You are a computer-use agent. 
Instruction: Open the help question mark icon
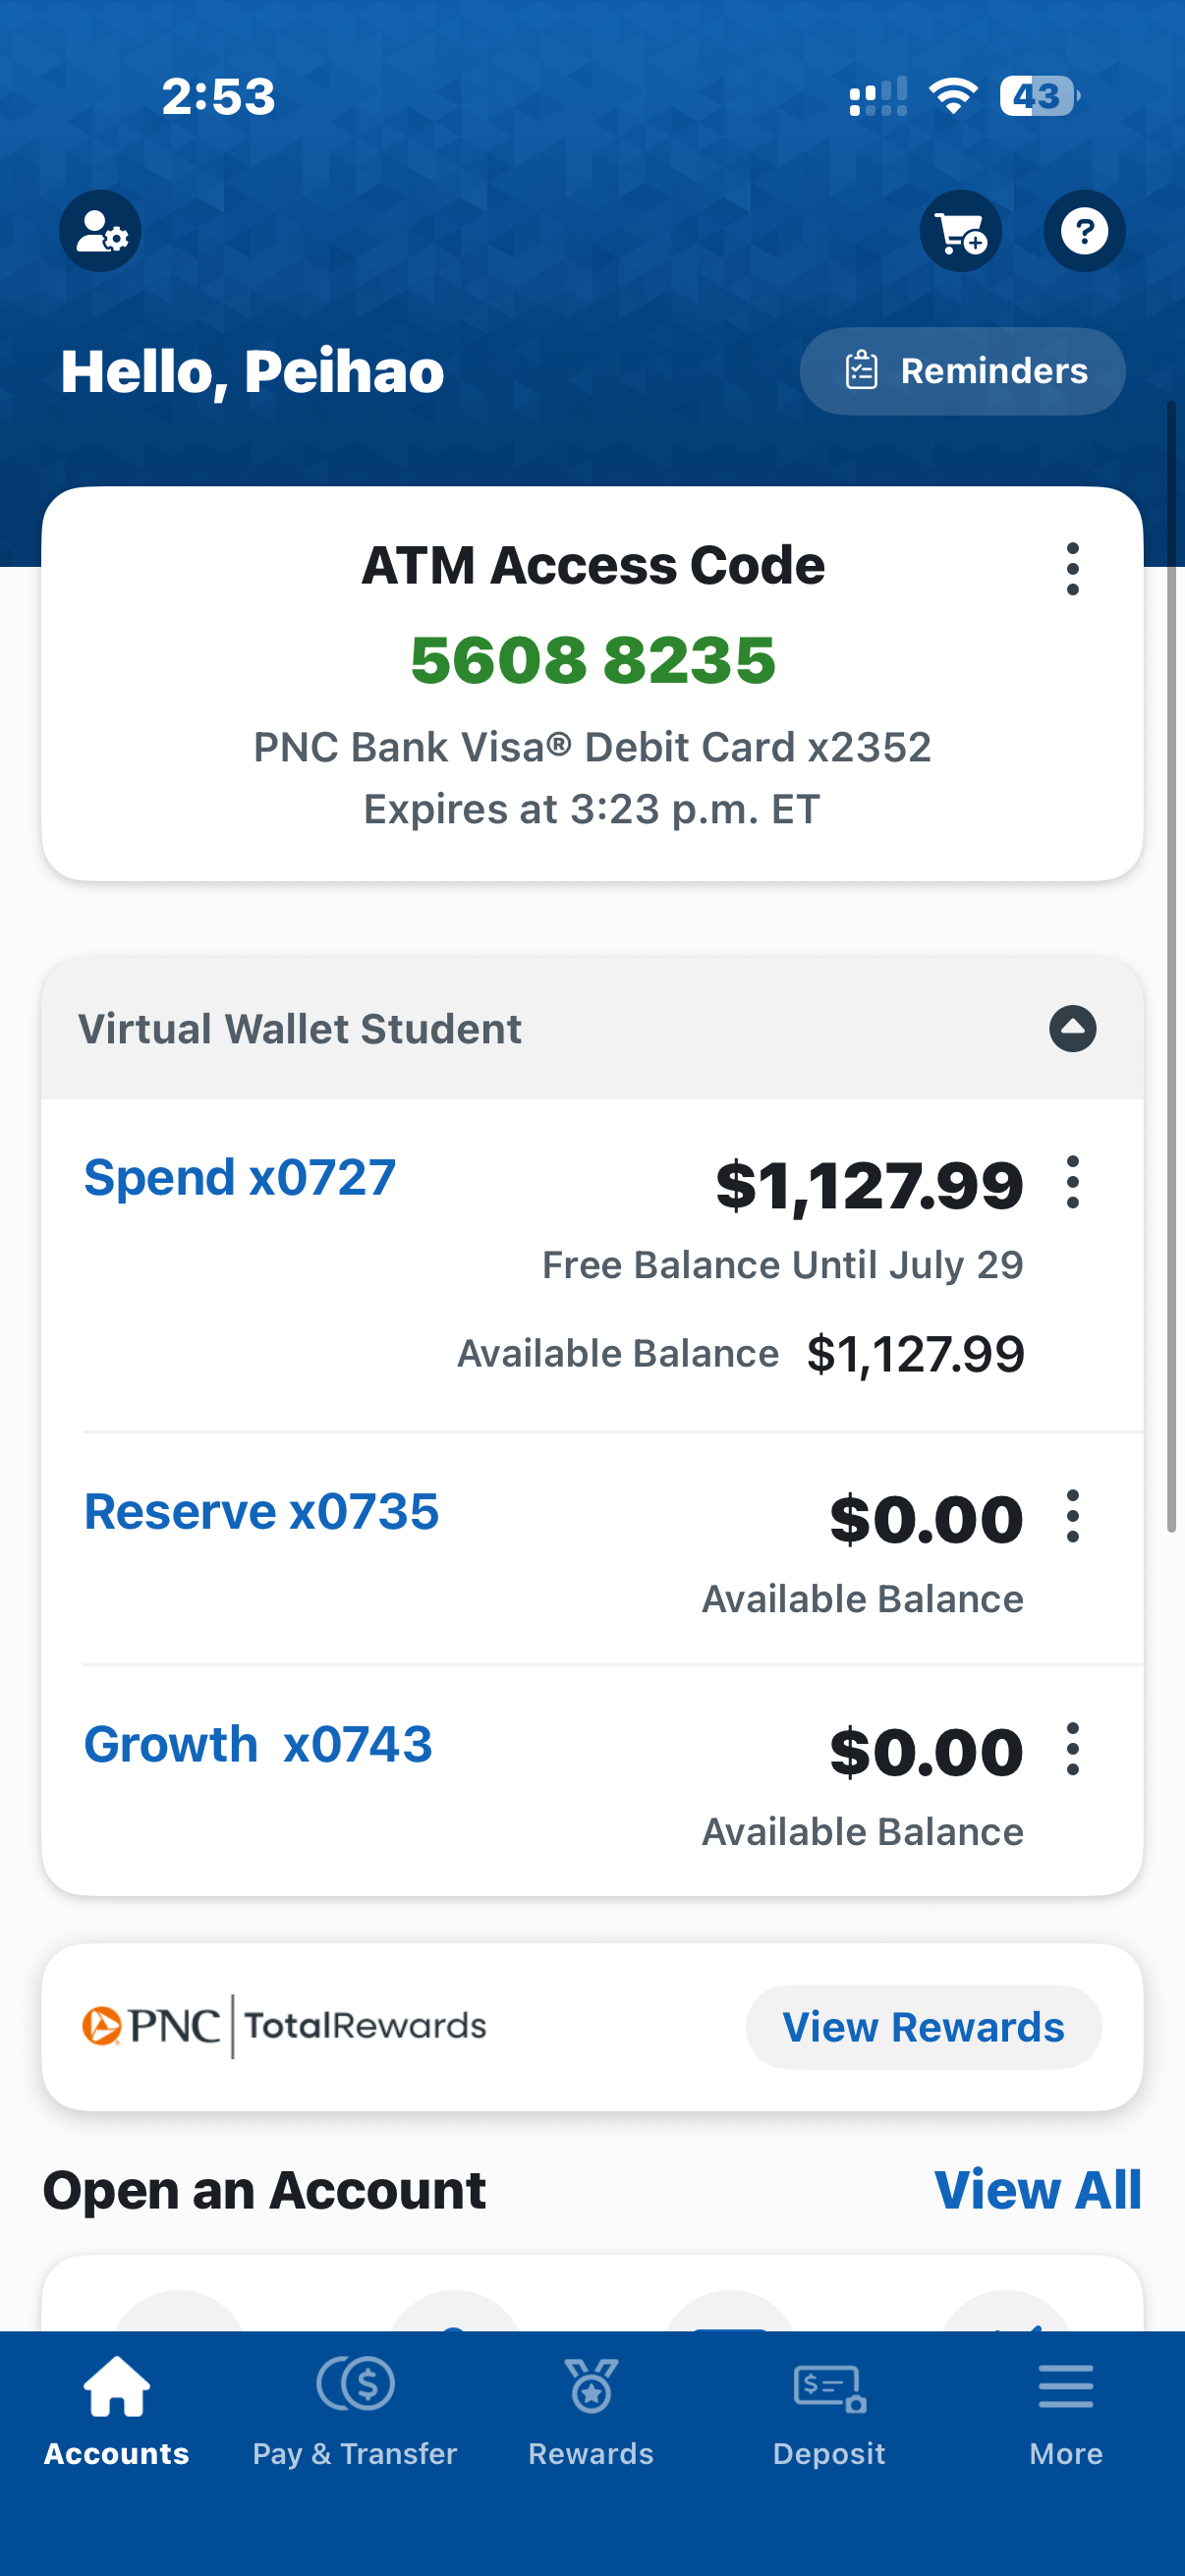(1084, 231)
